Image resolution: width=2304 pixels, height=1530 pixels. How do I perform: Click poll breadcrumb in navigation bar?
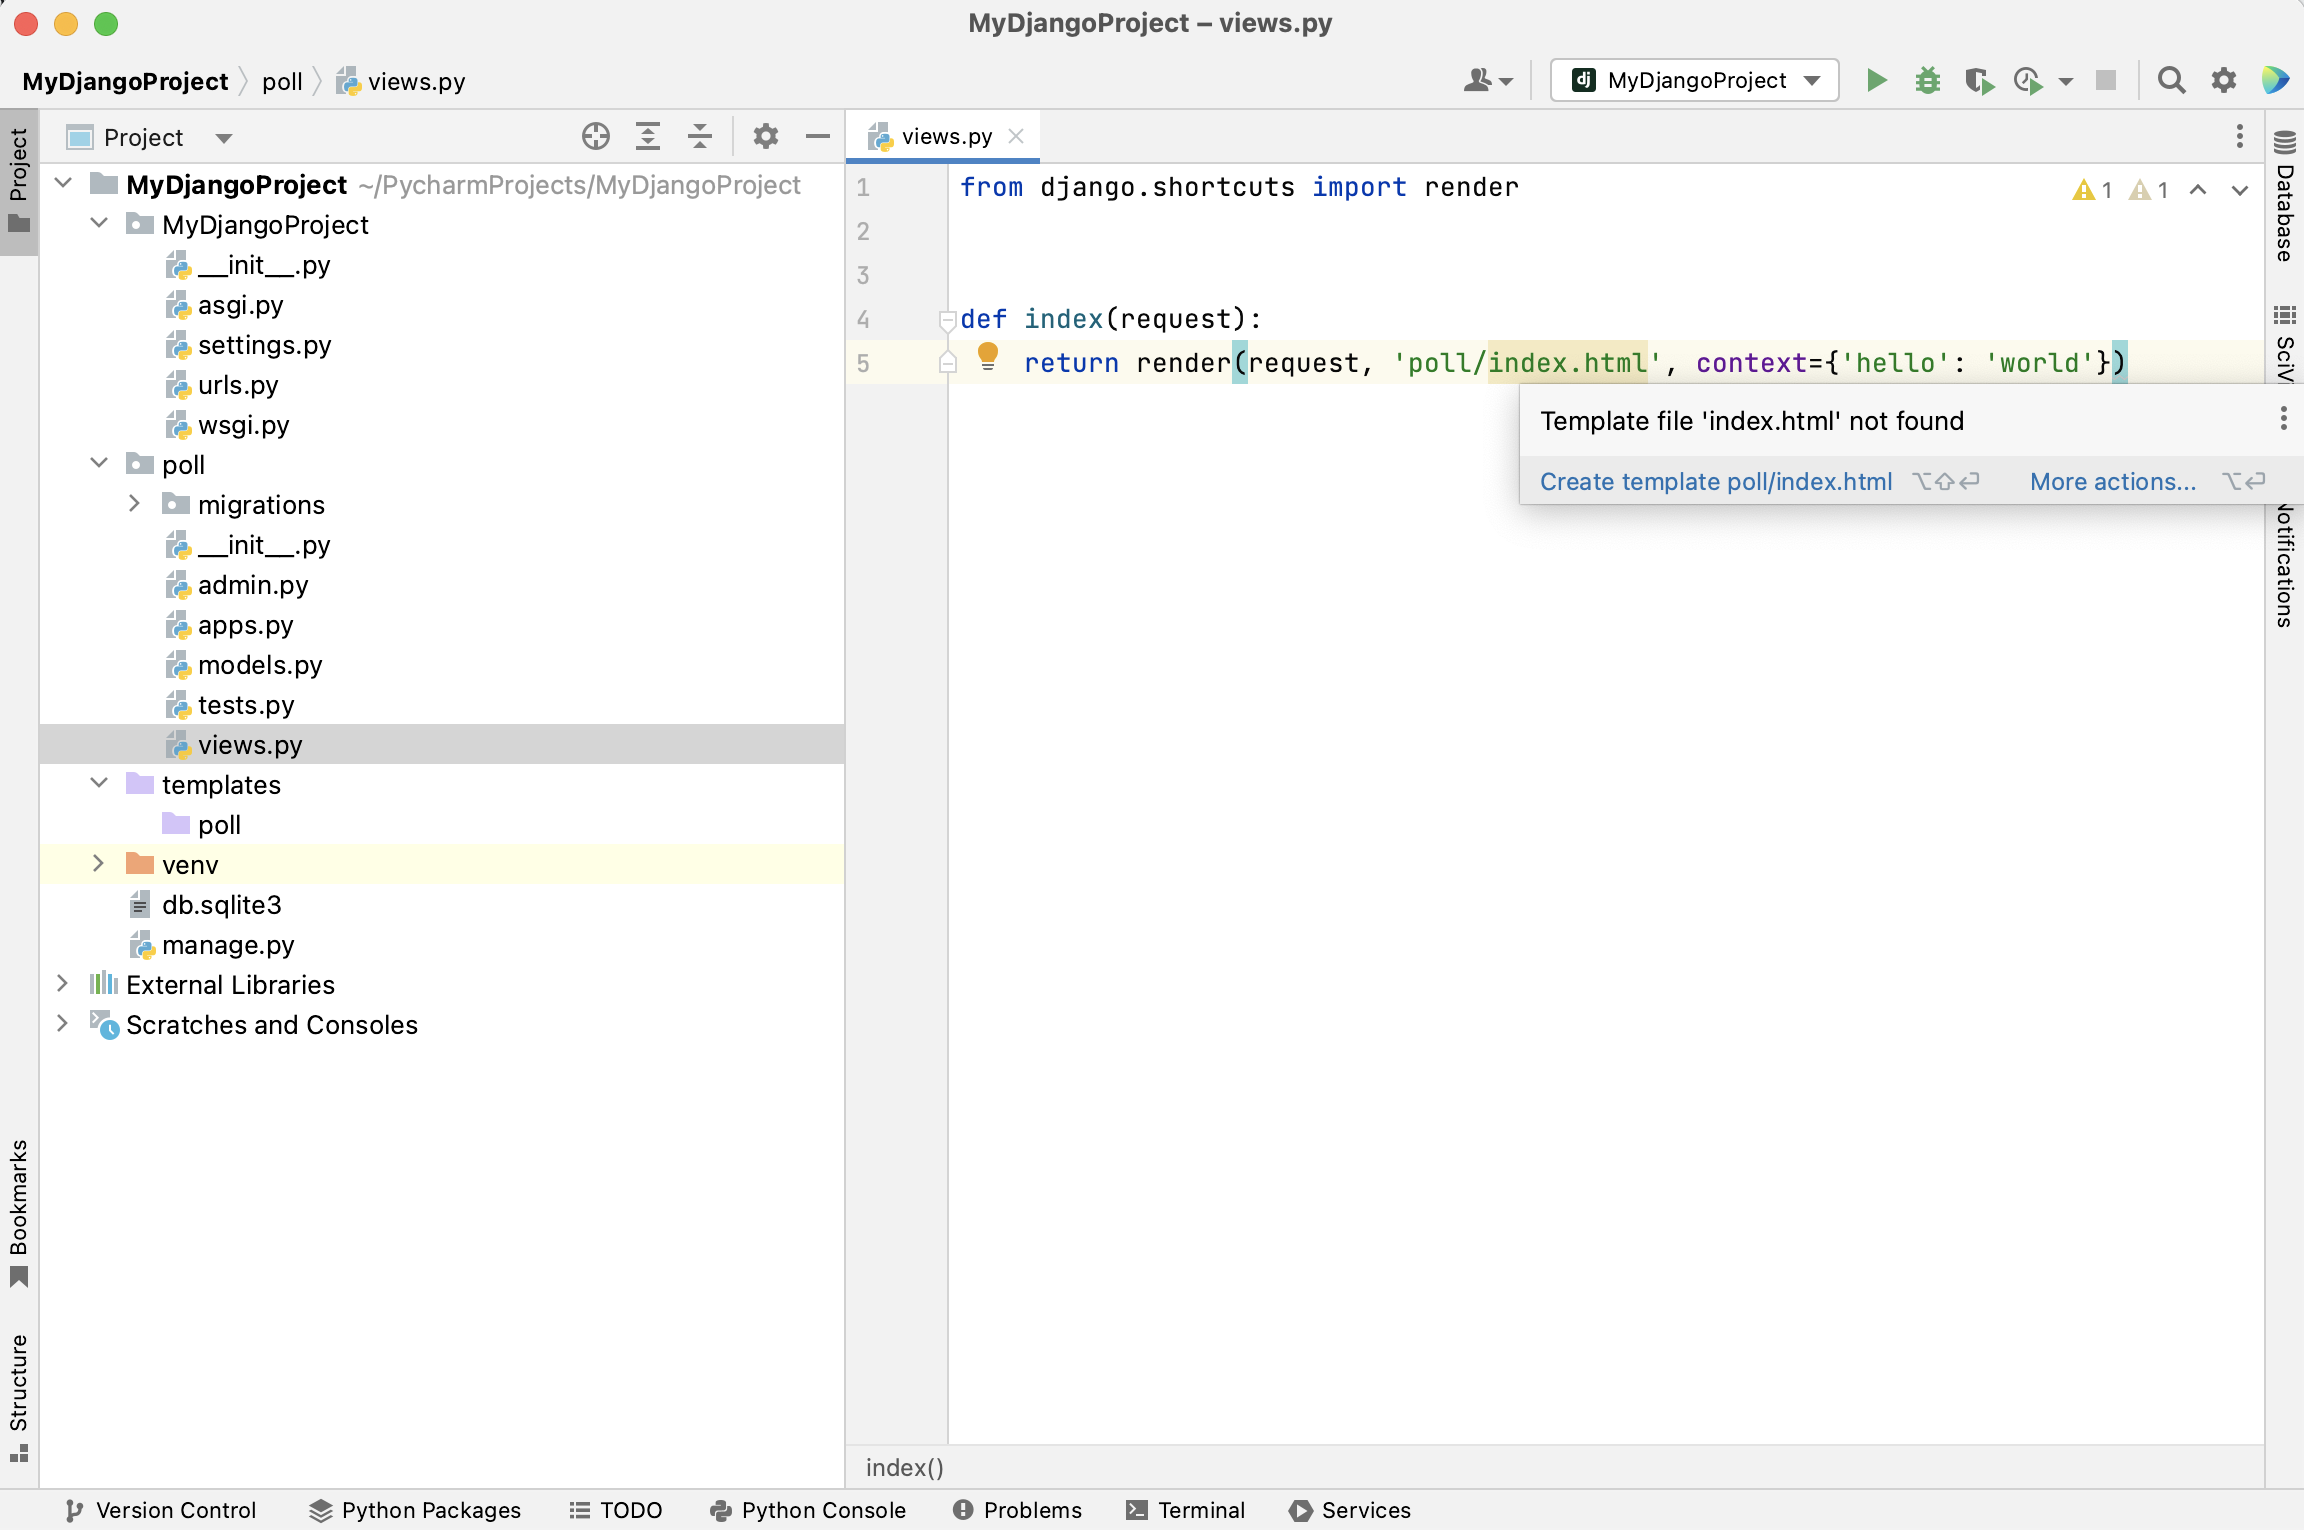coord(282,82)
